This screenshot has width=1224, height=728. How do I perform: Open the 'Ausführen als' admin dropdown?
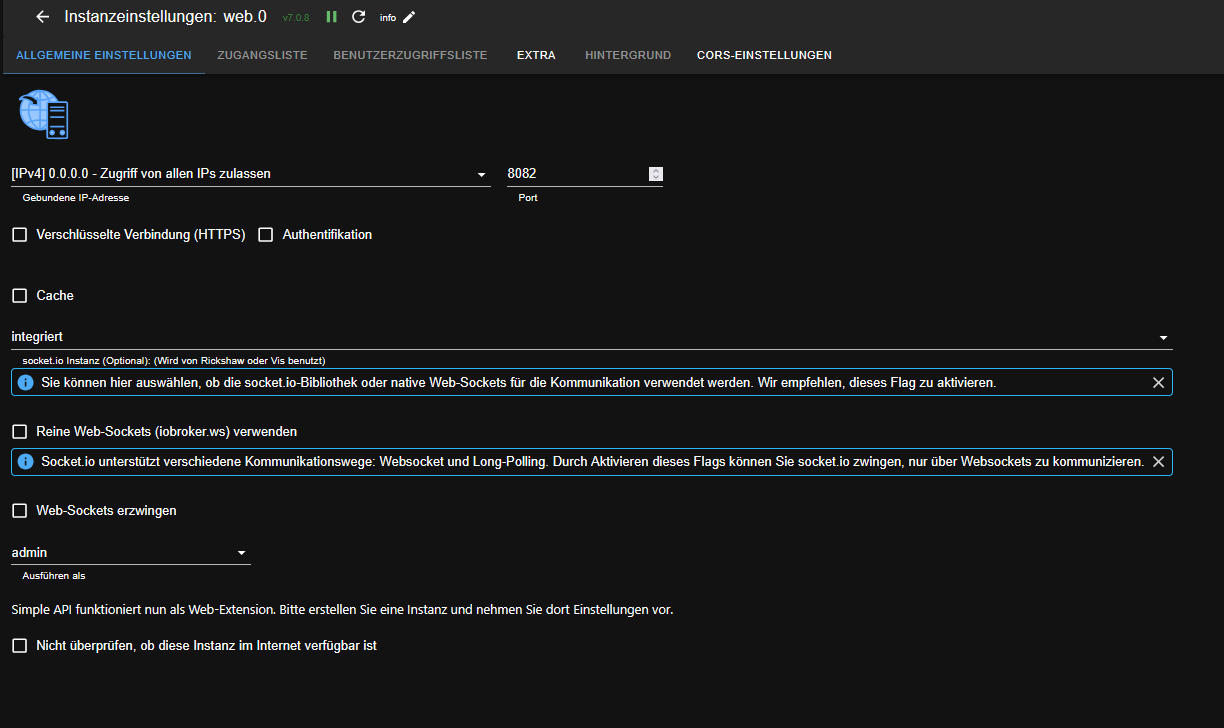131,552
